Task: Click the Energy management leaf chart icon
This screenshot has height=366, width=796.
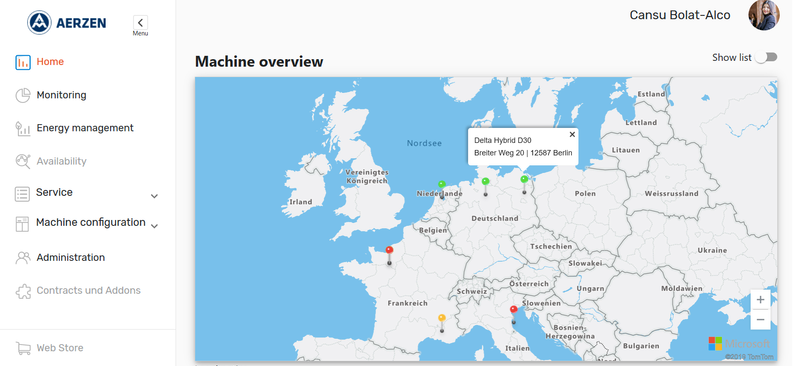Action: (x=23, y=128)
